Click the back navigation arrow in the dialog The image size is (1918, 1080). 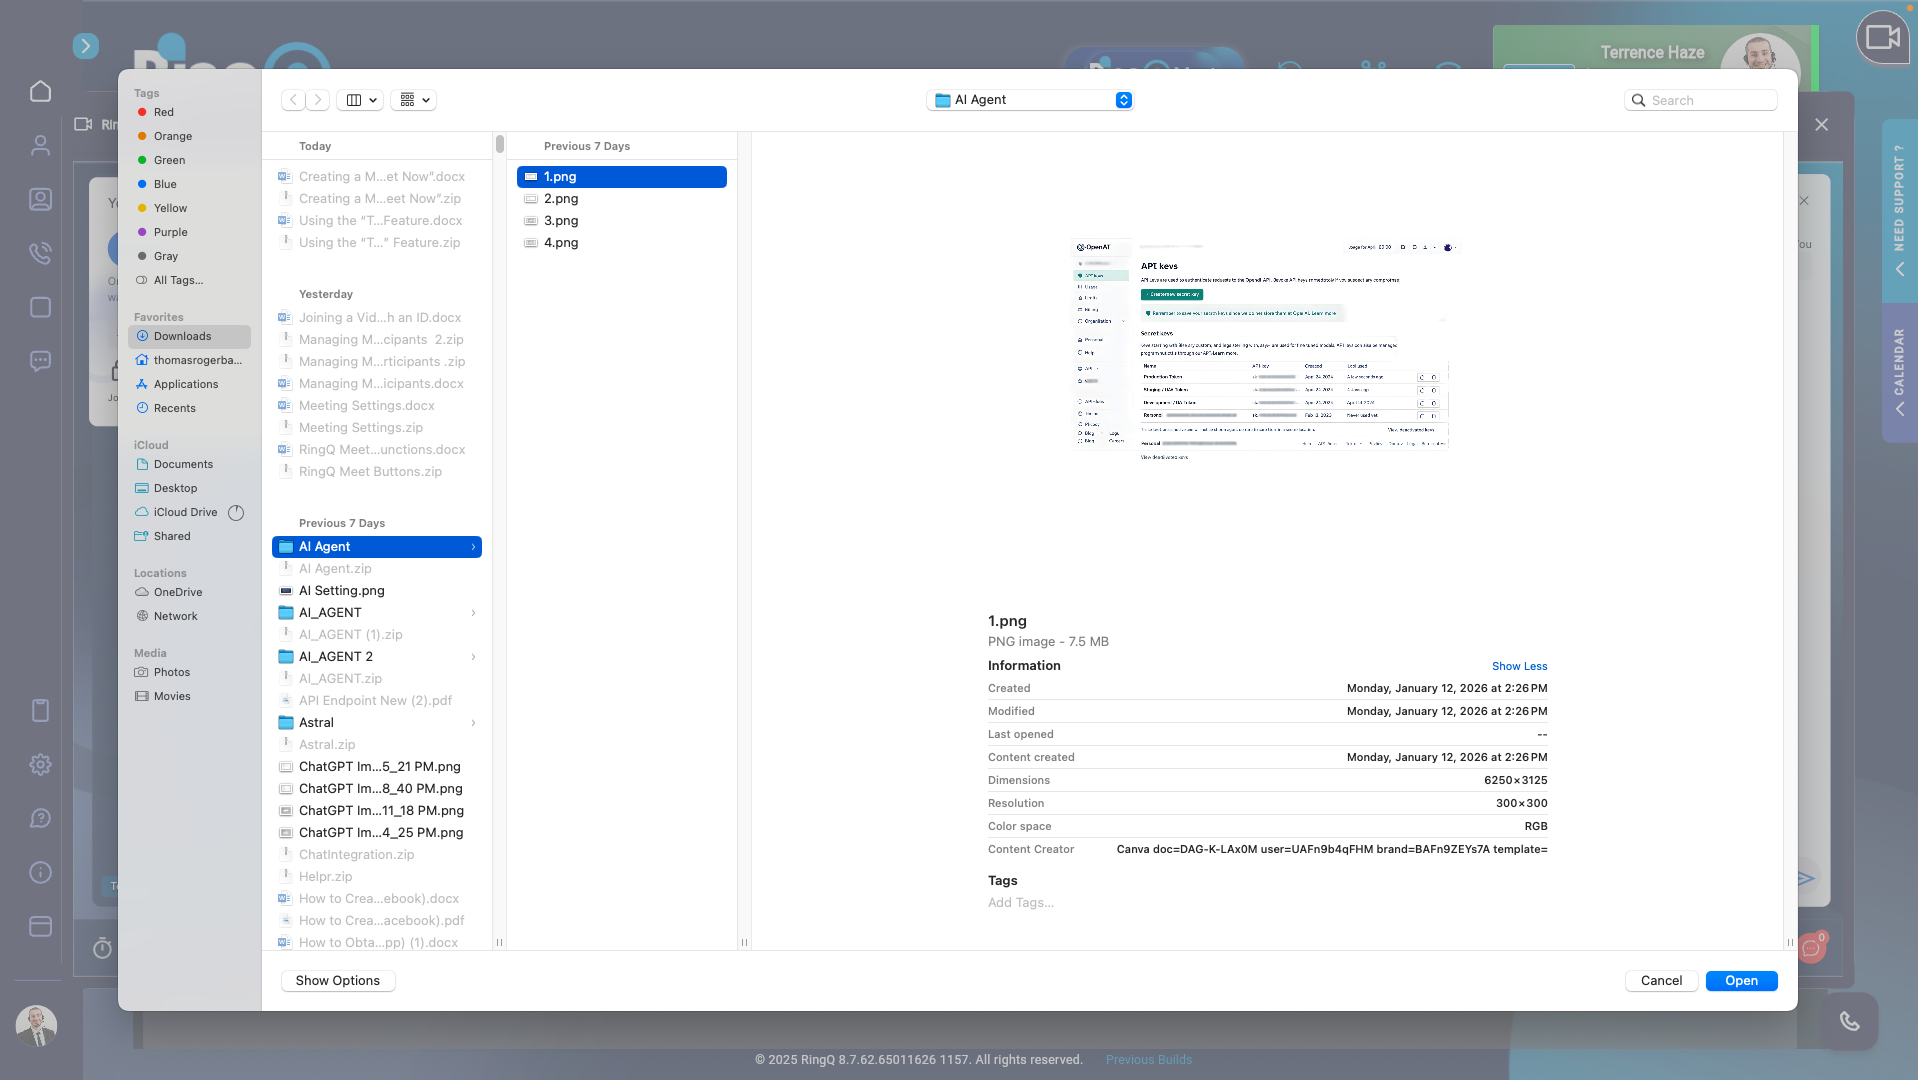click(293, 99)
